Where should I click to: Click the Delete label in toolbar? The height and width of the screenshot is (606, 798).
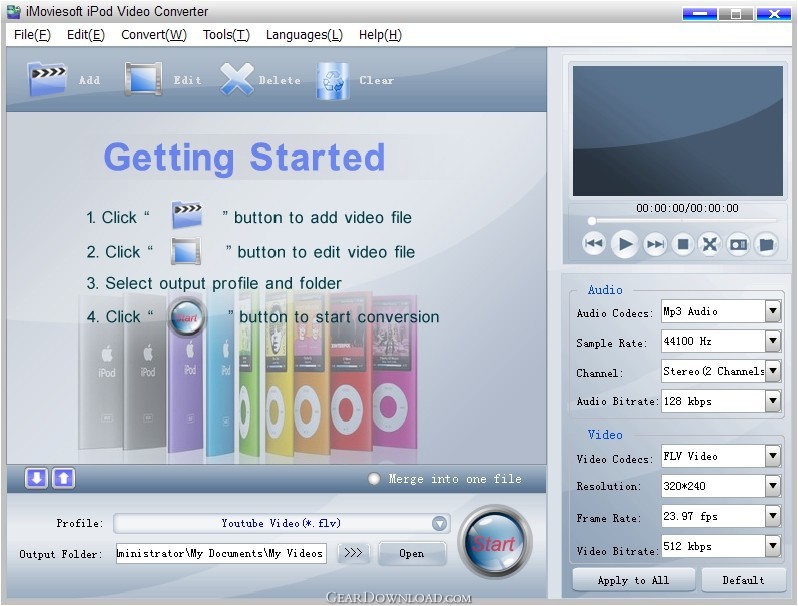click(x=279, y=80)
